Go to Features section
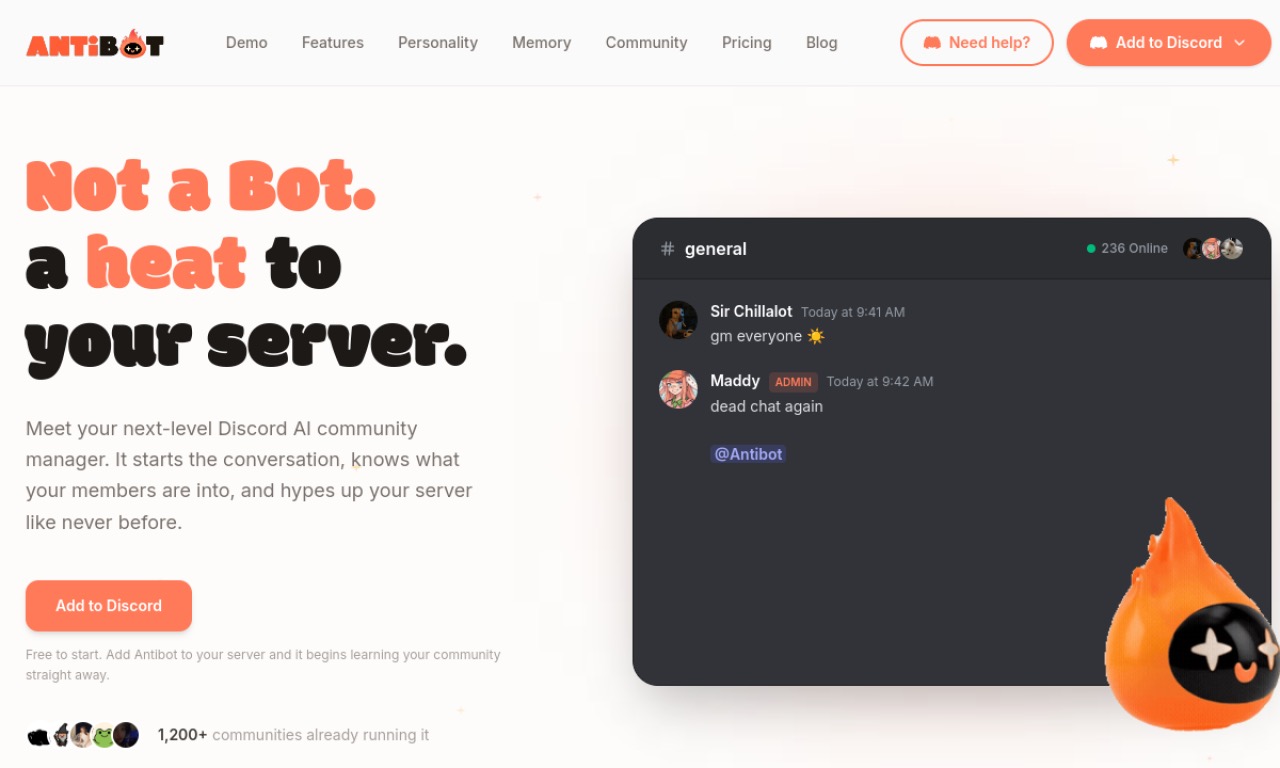1280x768 pixels. coord(333,42)
